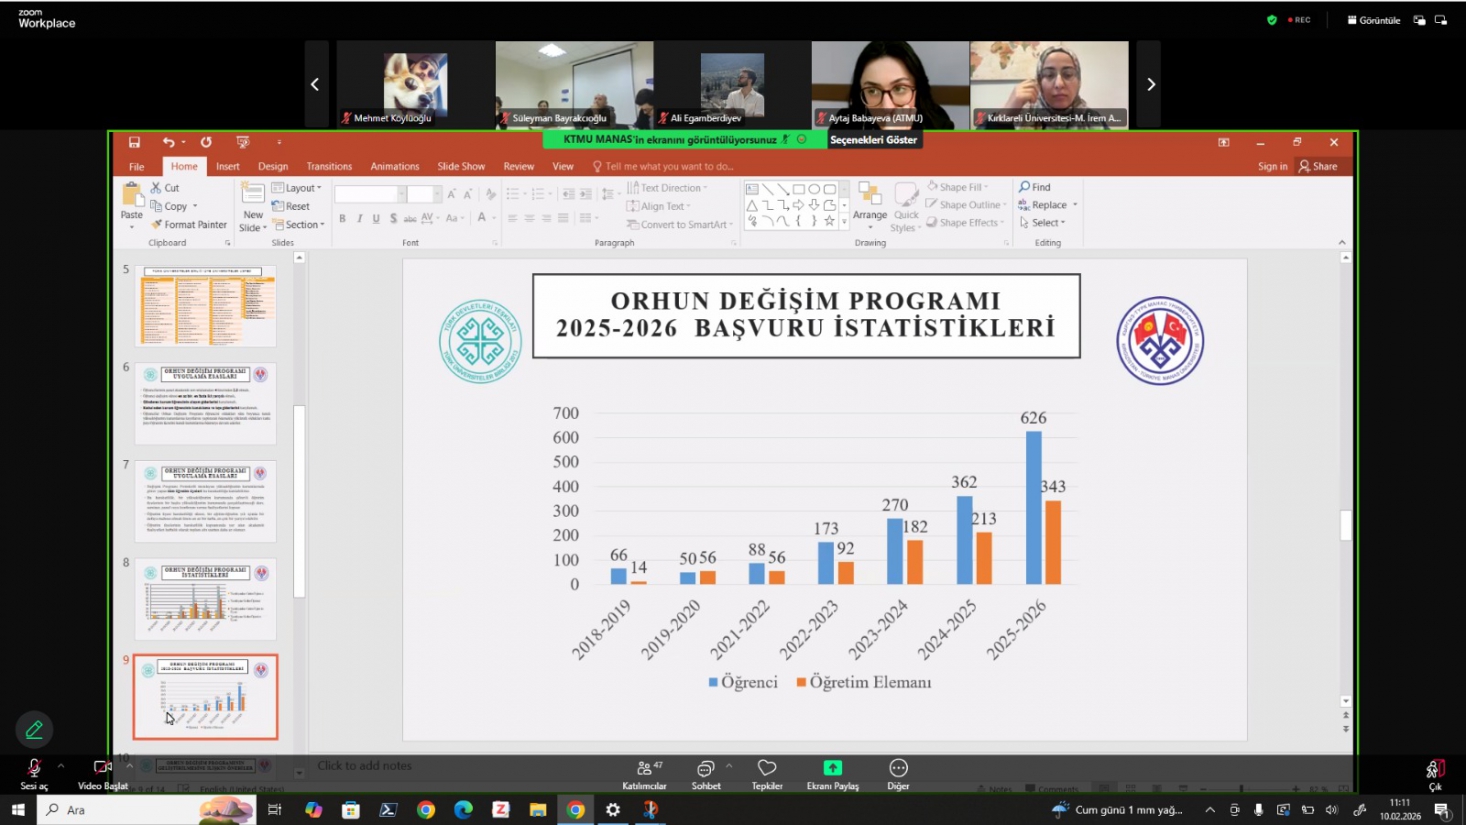Click the Seçenekleri Göster button

pos(873,140)
